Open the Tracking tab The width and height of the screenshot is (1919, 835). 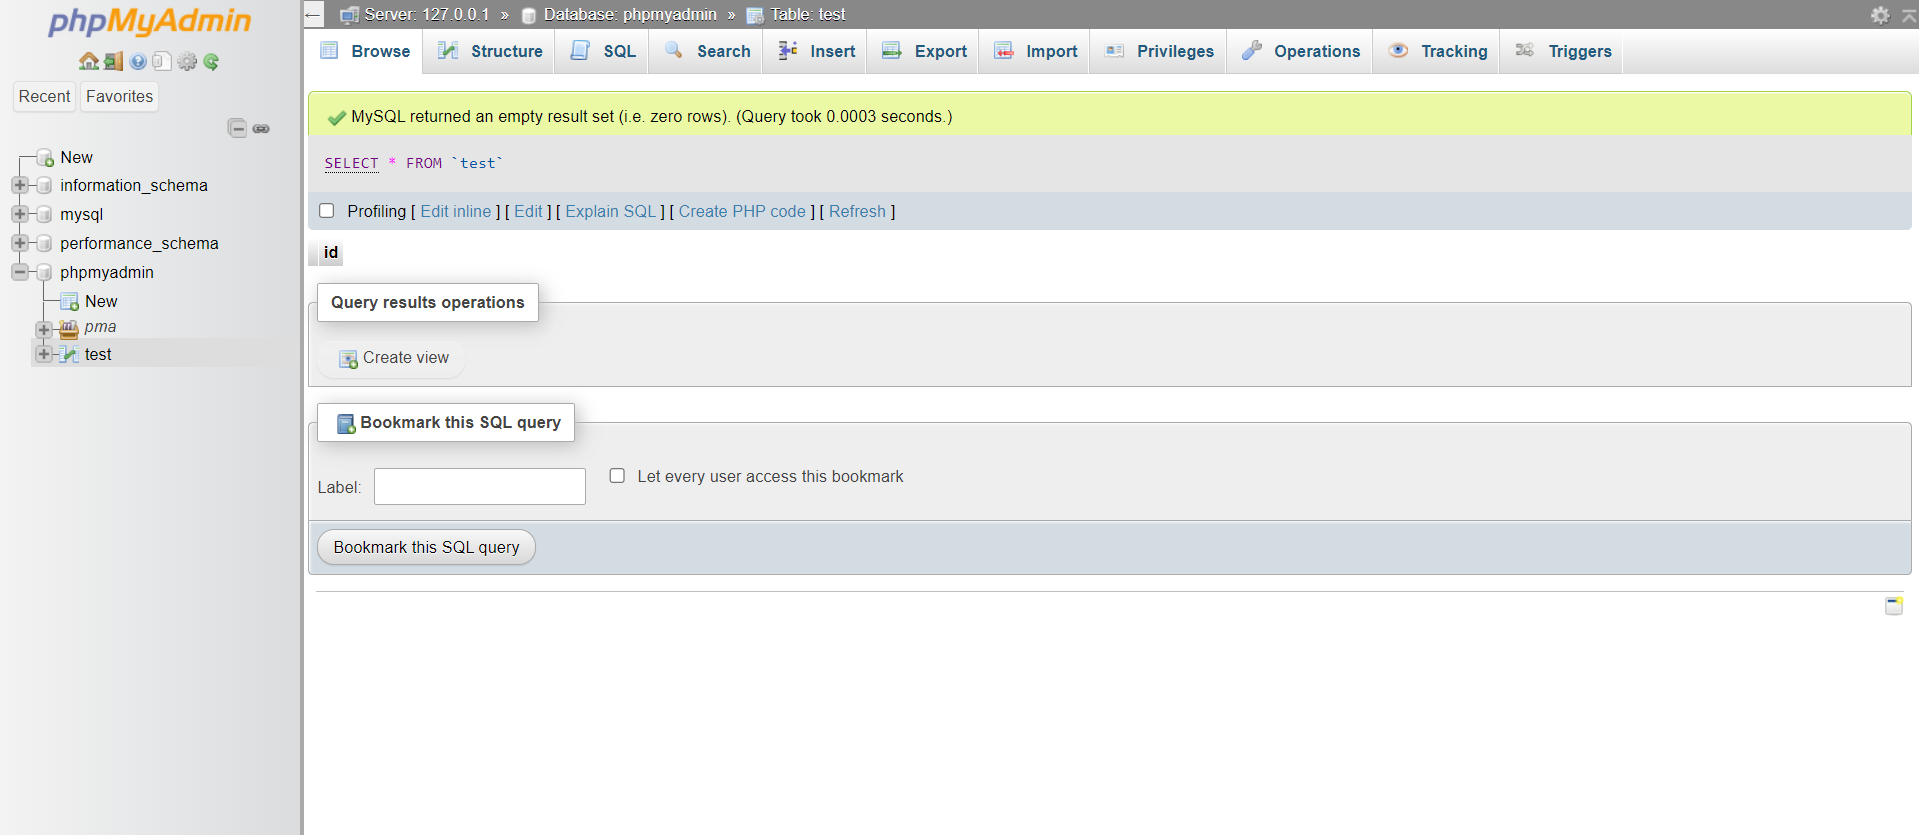pos(1438,51)
